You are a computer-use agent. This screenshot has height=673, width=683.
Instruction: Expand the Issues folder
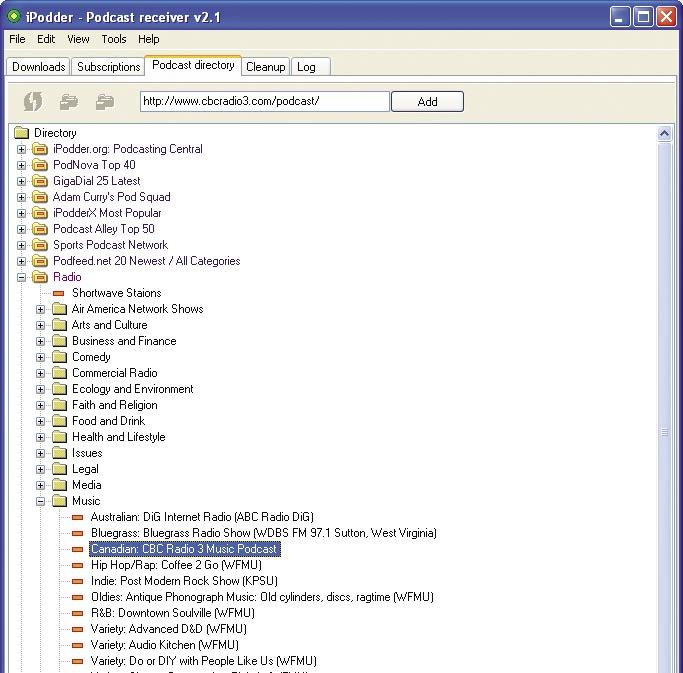[41, 453]
